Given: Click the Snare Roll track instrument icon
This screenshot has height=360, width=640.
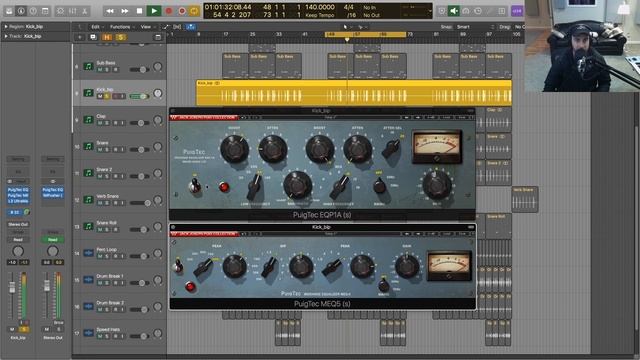Looking at the screenshot, I should pos(88,226).
